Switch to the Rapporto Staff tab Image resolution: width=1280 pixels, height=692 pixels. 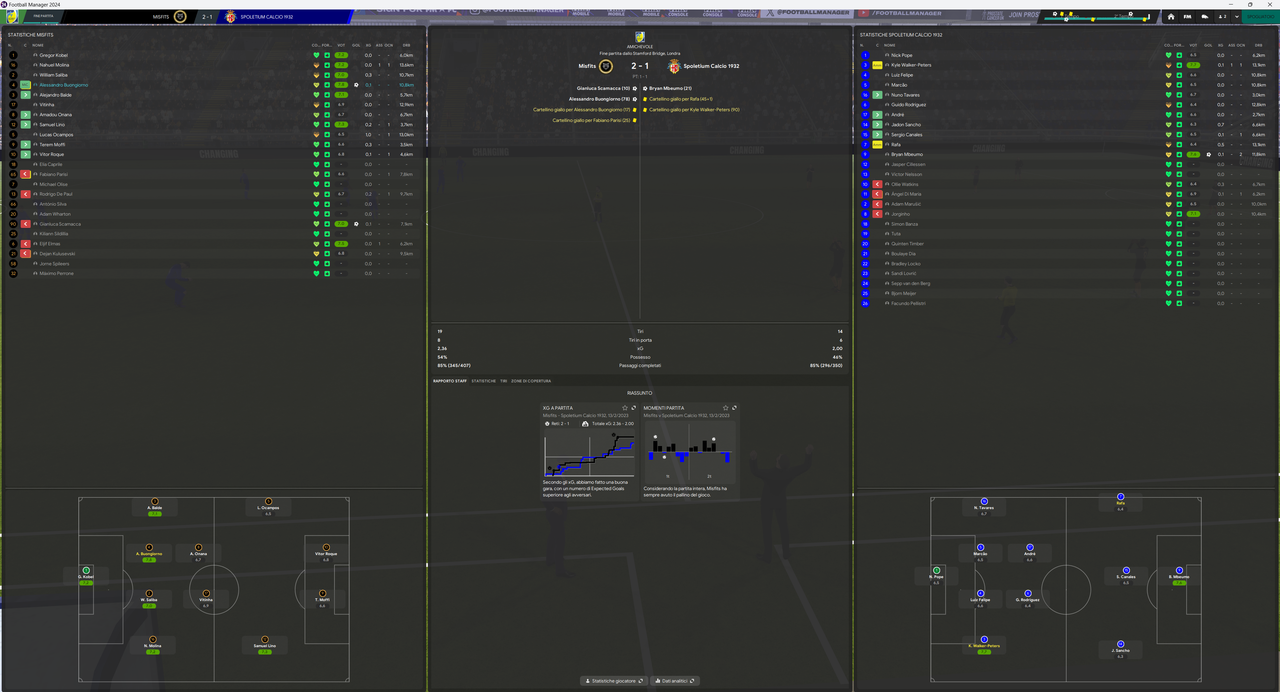click(x=449, y=381)
